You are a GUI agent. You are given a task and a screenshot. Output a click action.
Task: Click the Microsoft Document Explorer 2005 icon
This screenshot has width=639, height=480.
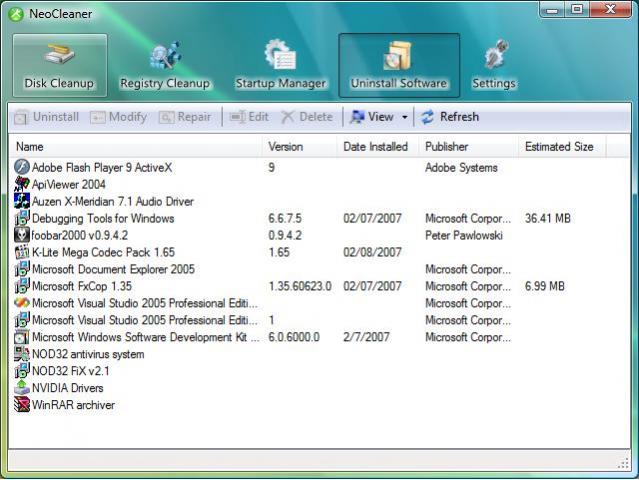[x=22, y=269]
